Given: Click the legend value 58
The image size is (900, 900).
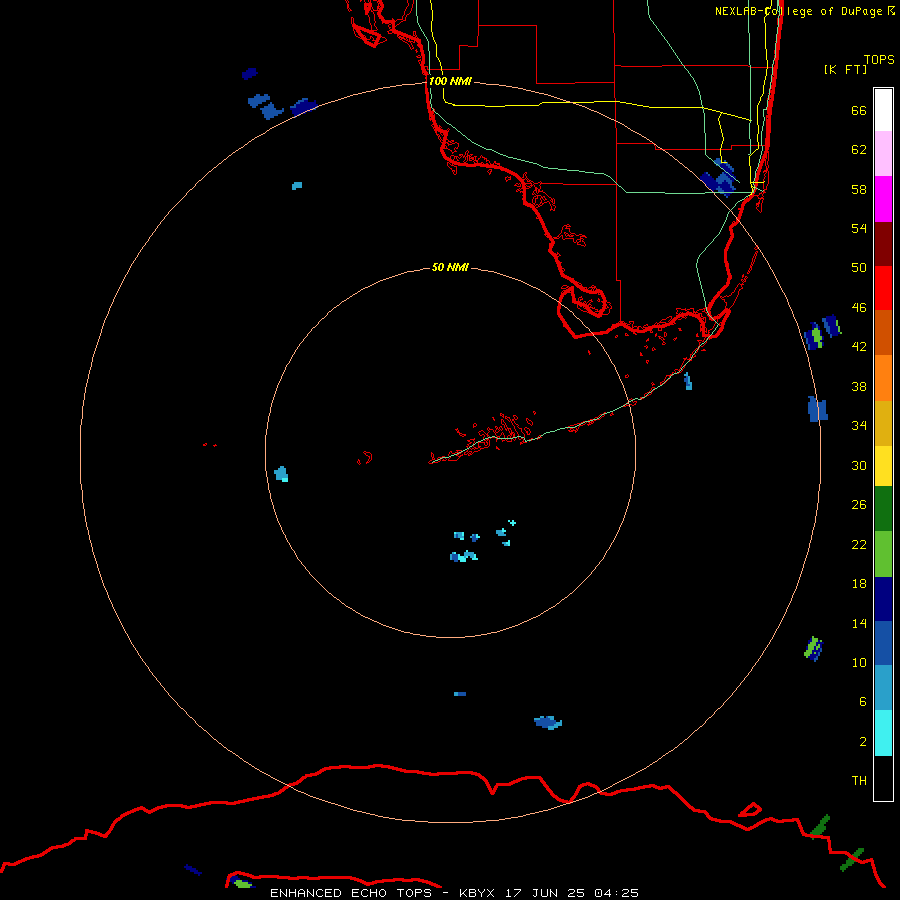Looking at the screenshot, I should (859, 189).
